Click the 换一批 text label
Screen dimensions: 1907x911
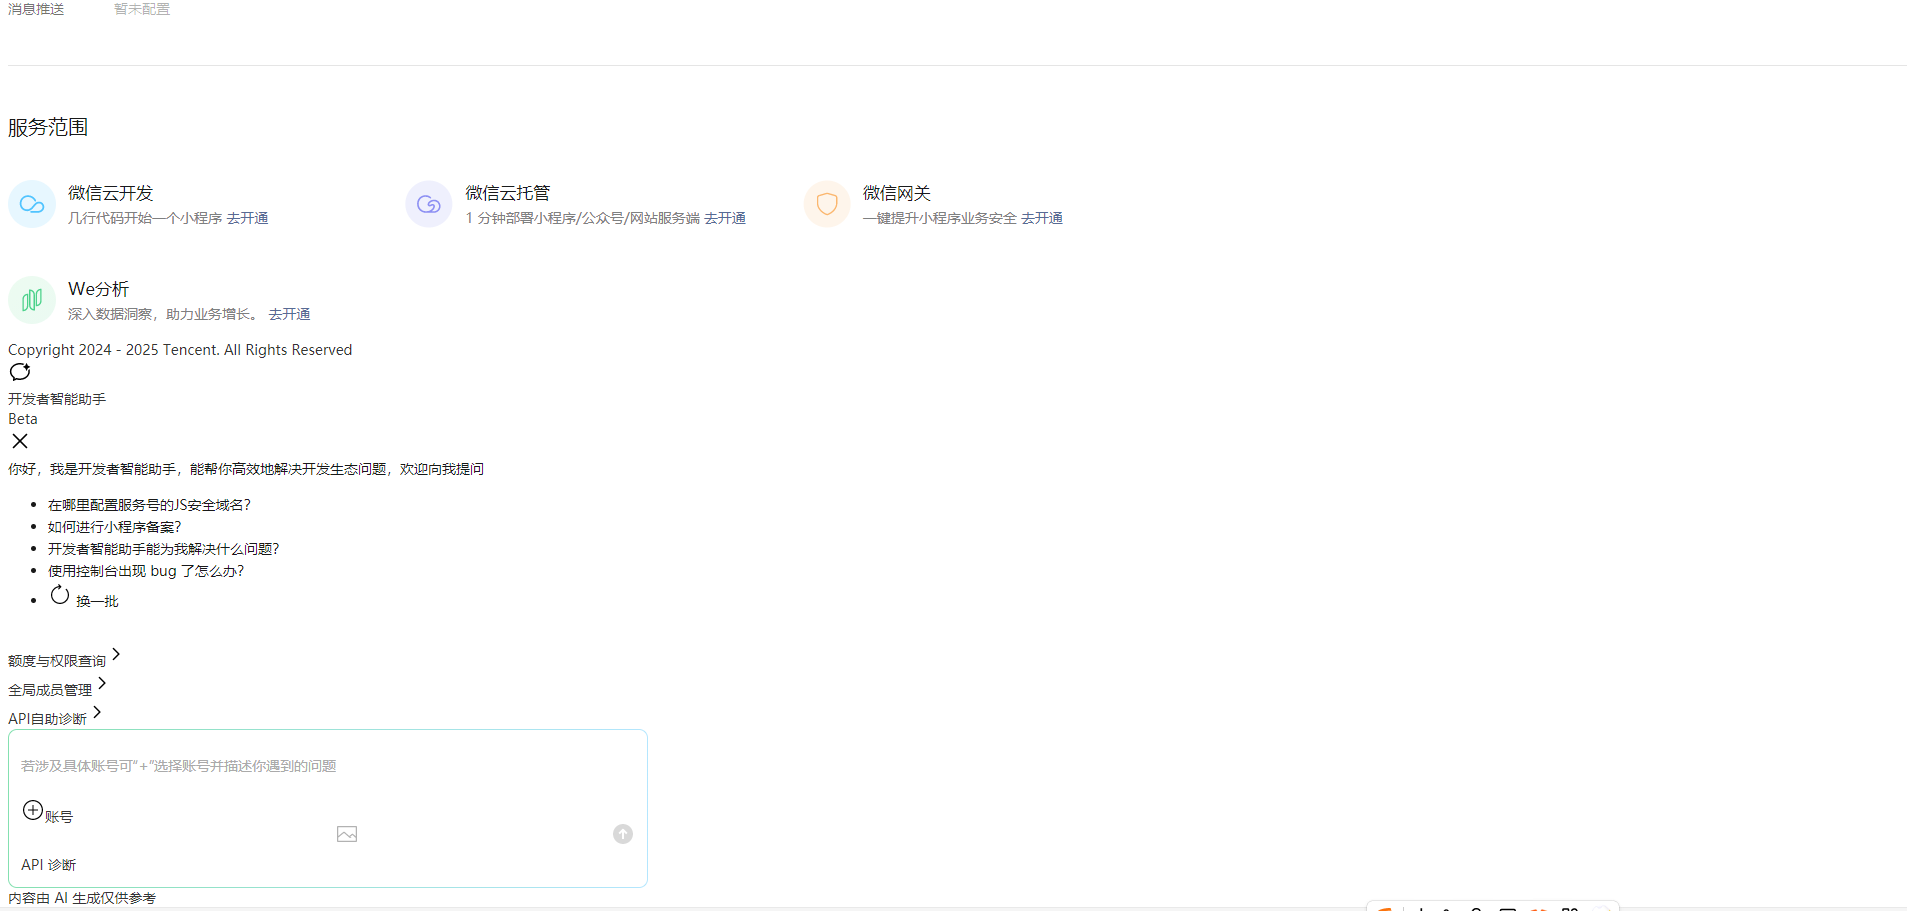point(97,601)
